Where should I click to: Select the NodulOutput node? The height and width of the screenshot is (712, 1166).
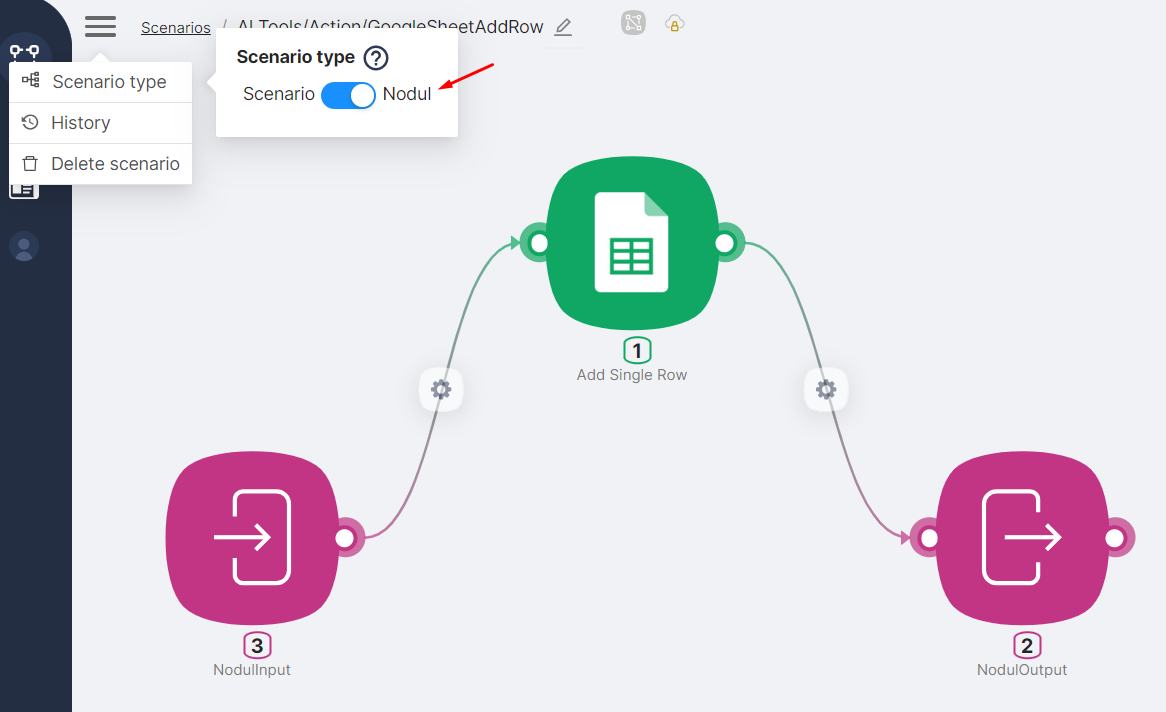coord(1022,538)
